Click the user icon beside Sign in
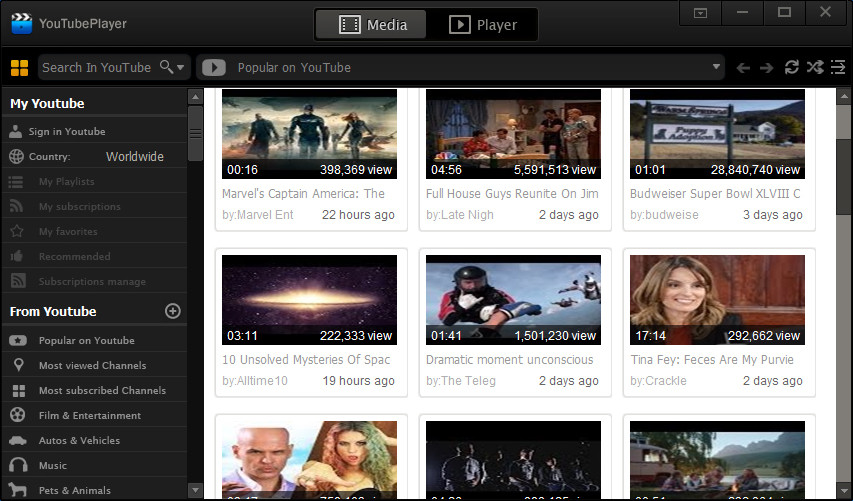The image size is (853, 501). (x=16, y=131)
